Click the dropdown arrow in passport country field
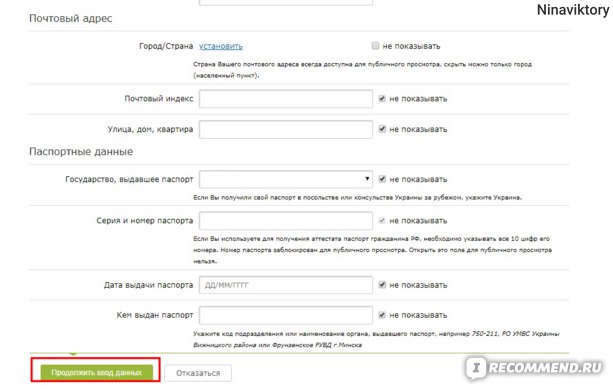Viewport: 613px width, 389px height. click(367, 179)
